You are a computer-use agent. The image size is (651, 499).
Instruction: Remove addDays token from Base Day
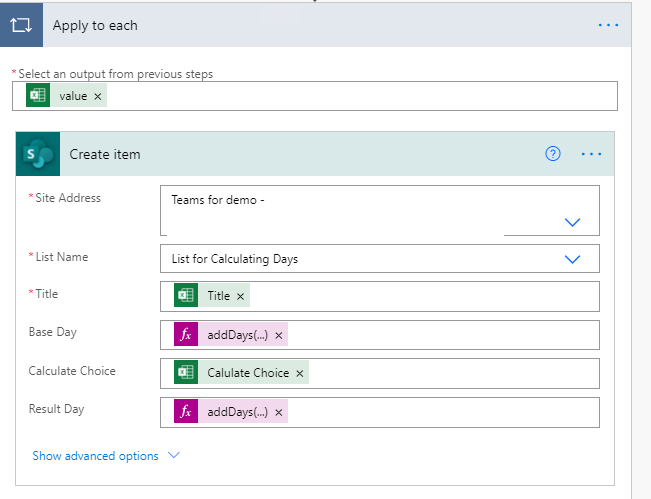tap(279, 335)
